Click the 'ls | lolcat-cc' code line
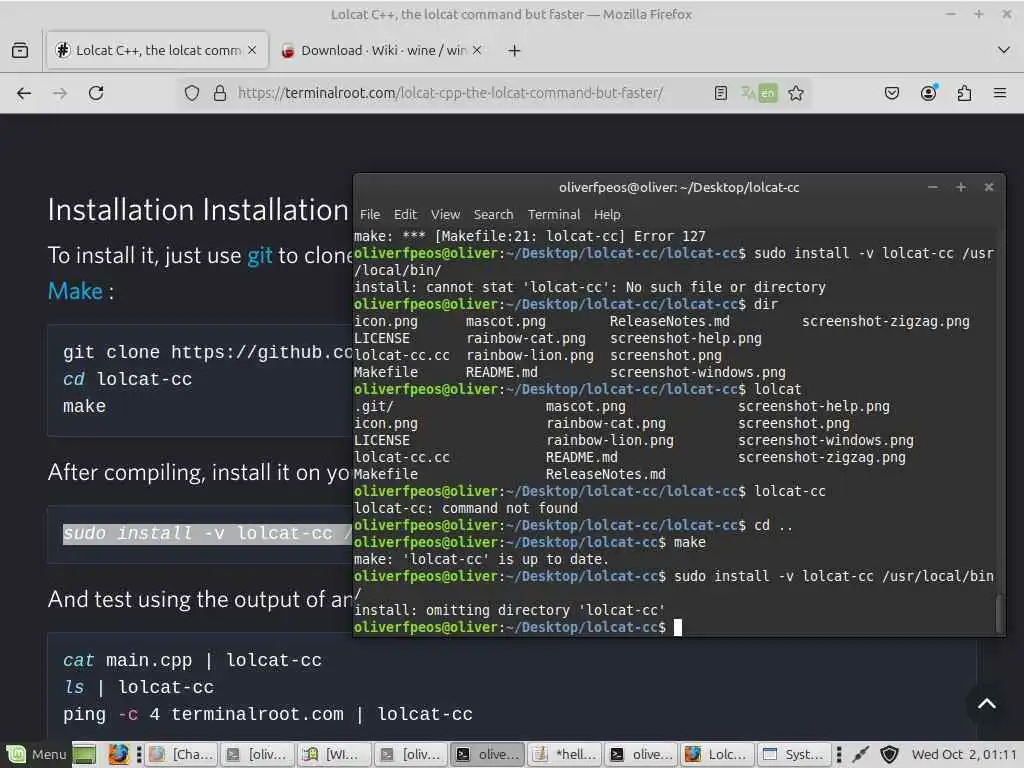Image resolution: width=1024 pixels, height=768 pixels. point(138,687)
